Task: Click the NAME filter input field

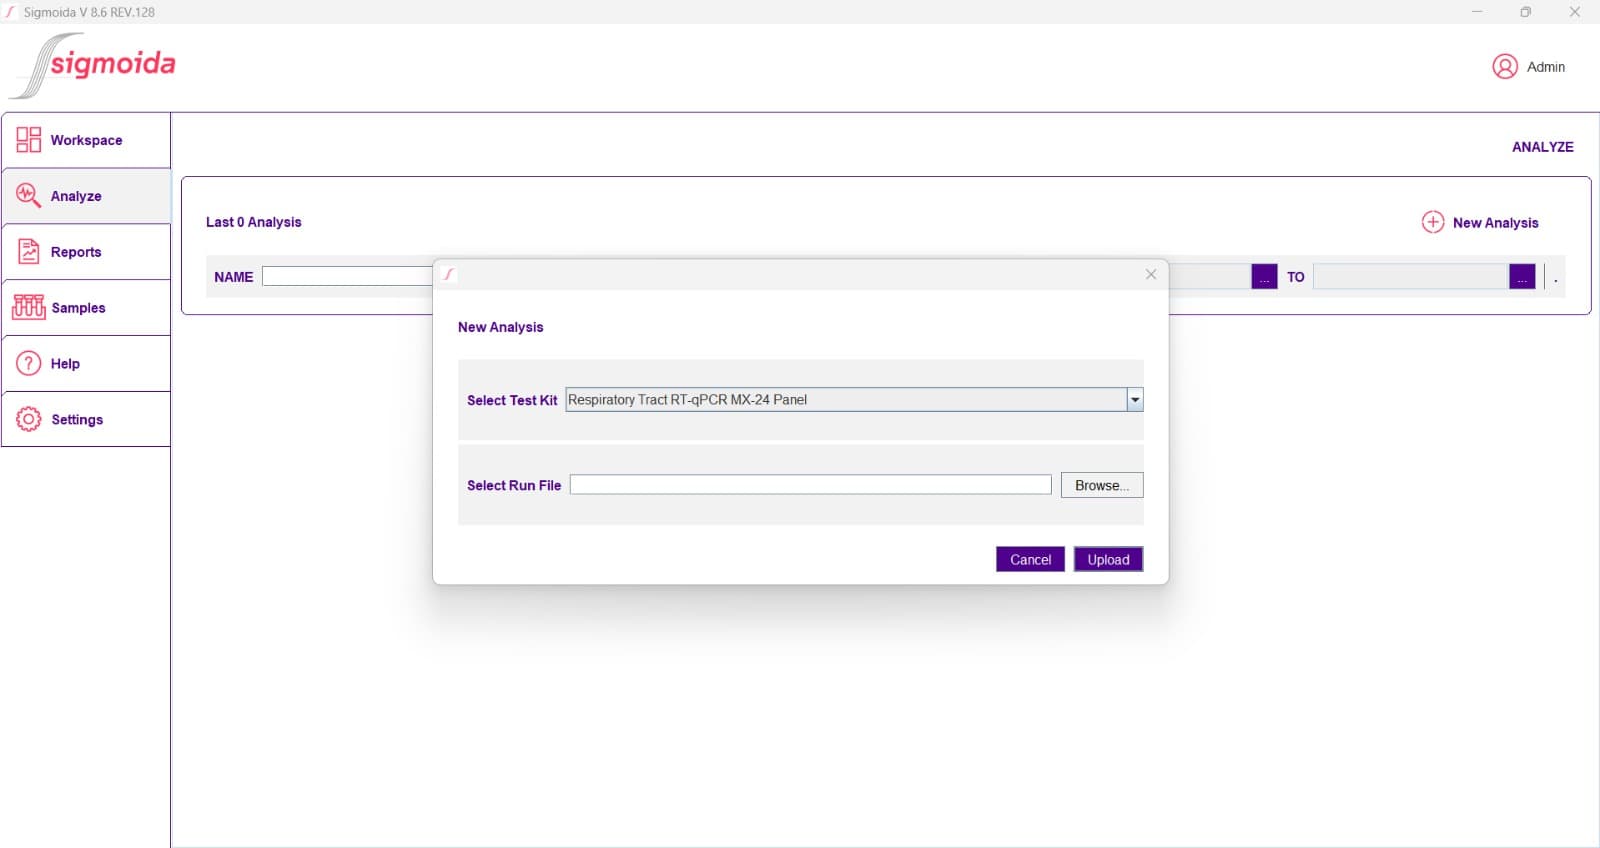Action: [347, 277]
